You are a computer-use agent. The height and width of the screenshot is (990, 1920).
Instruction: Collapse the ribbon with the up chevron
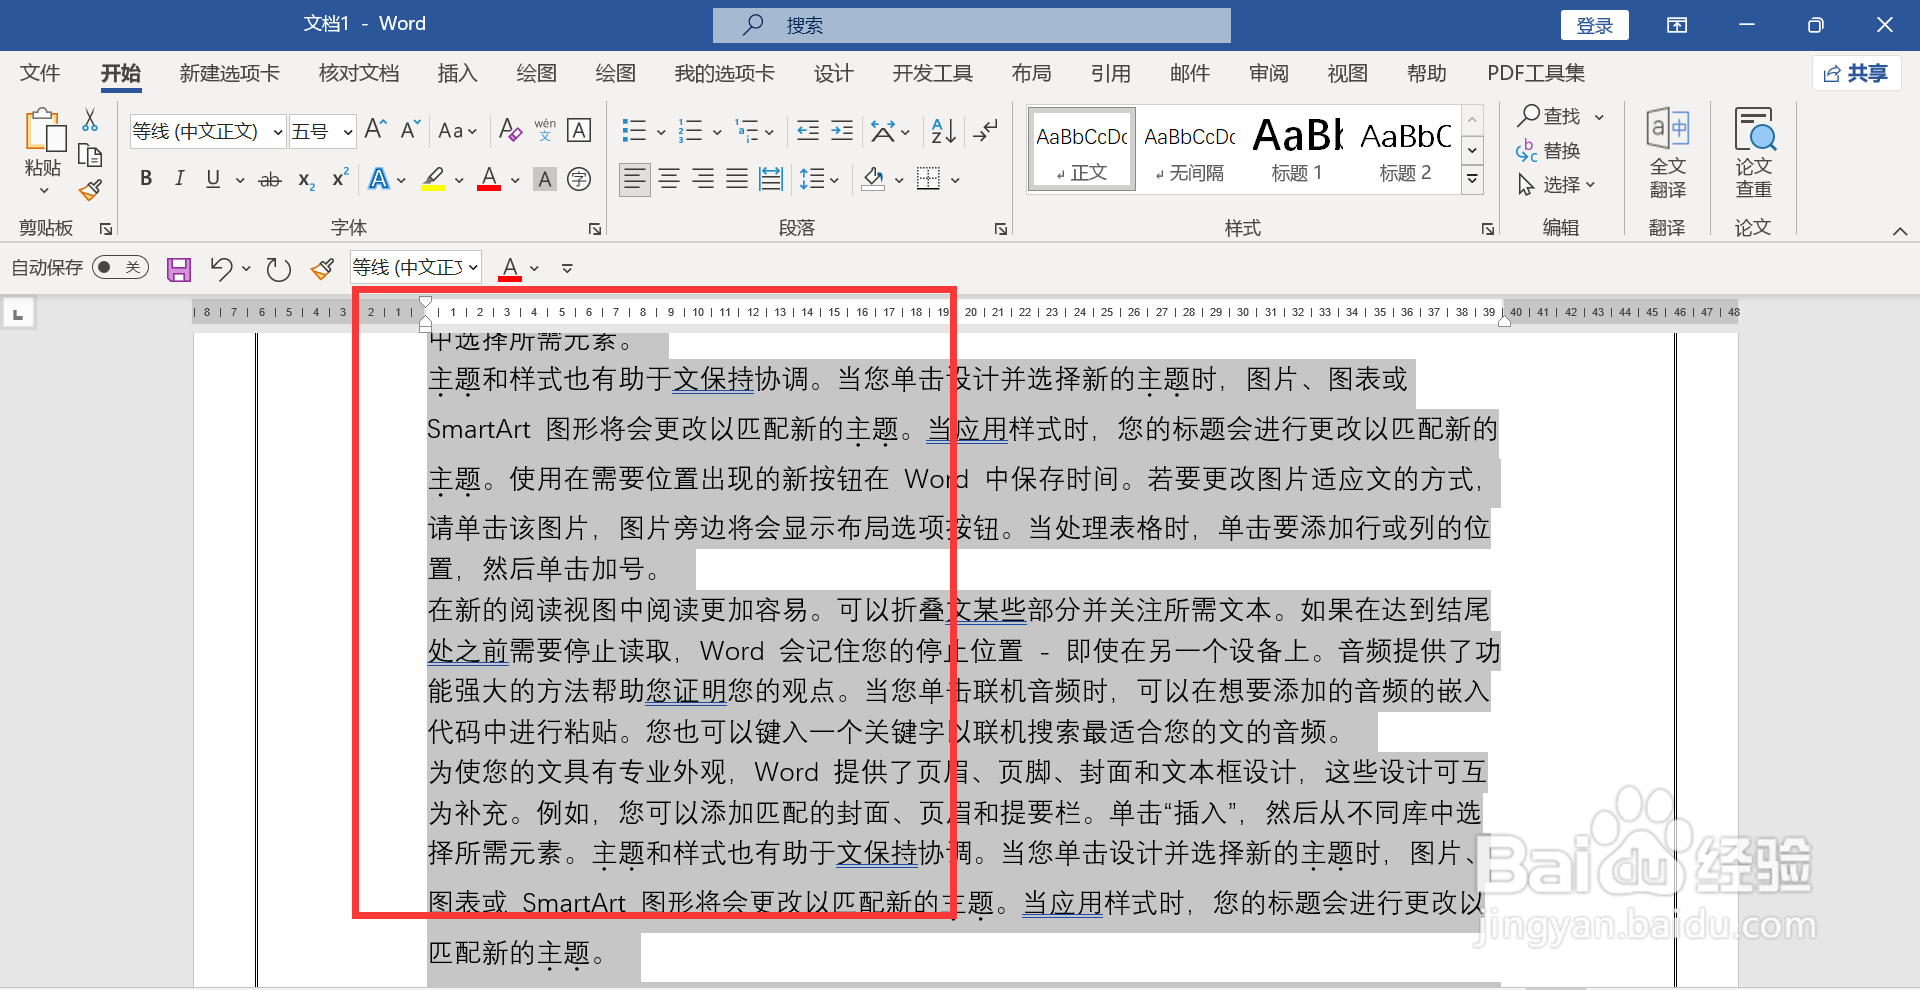point(1899,231)
